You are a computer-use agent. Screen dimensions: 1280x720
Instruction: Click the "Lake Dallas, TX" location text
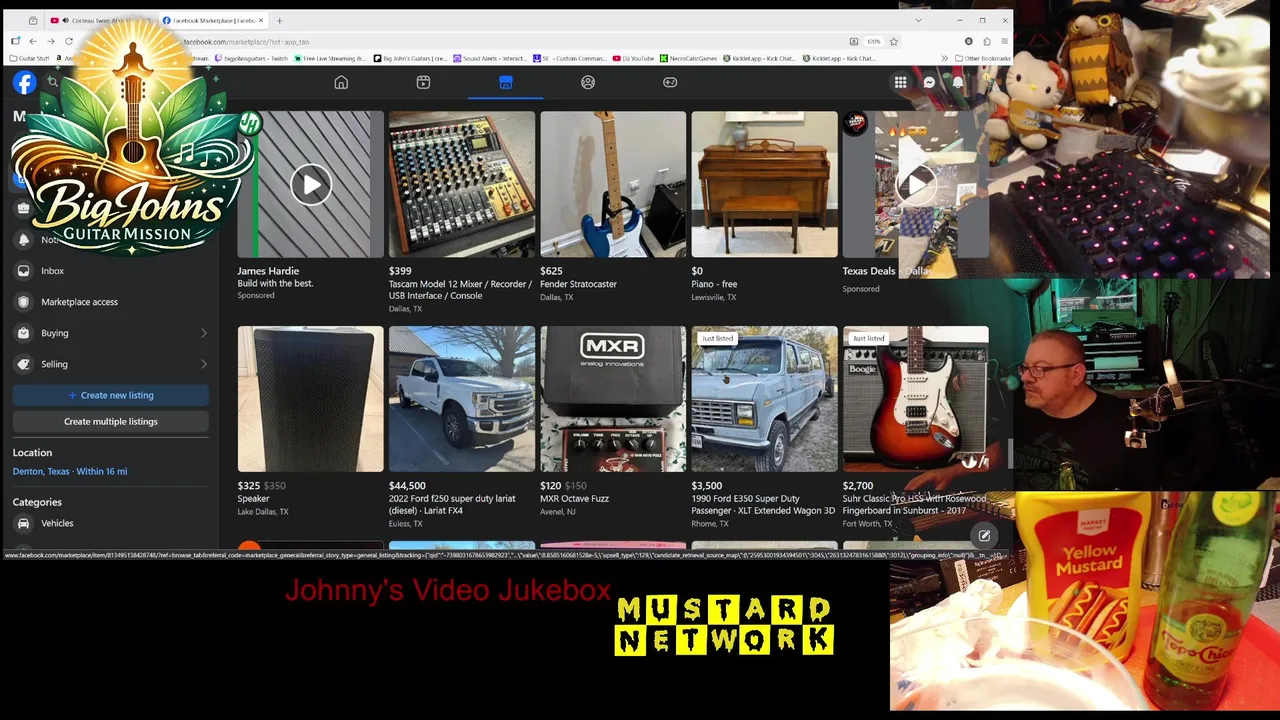click(263, 512)
